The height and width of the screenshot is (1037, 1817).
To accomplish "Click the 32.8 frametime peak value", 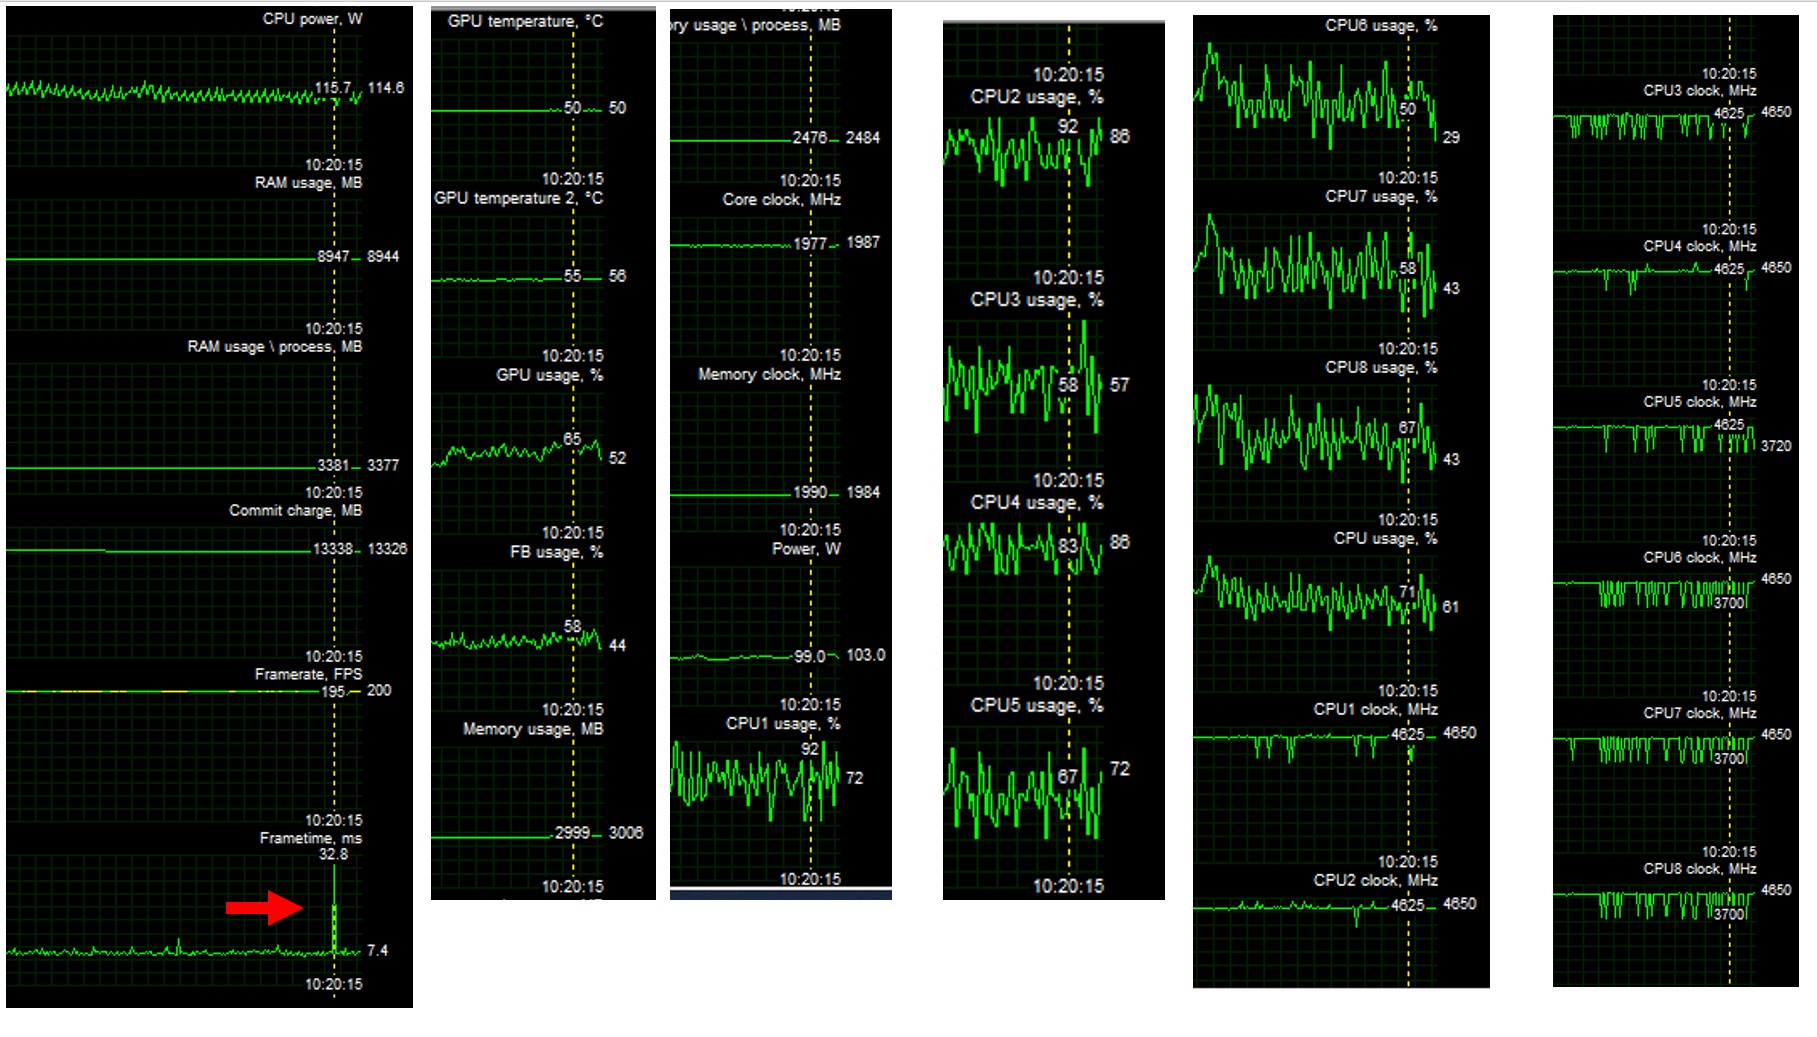I will coord(333,855).
